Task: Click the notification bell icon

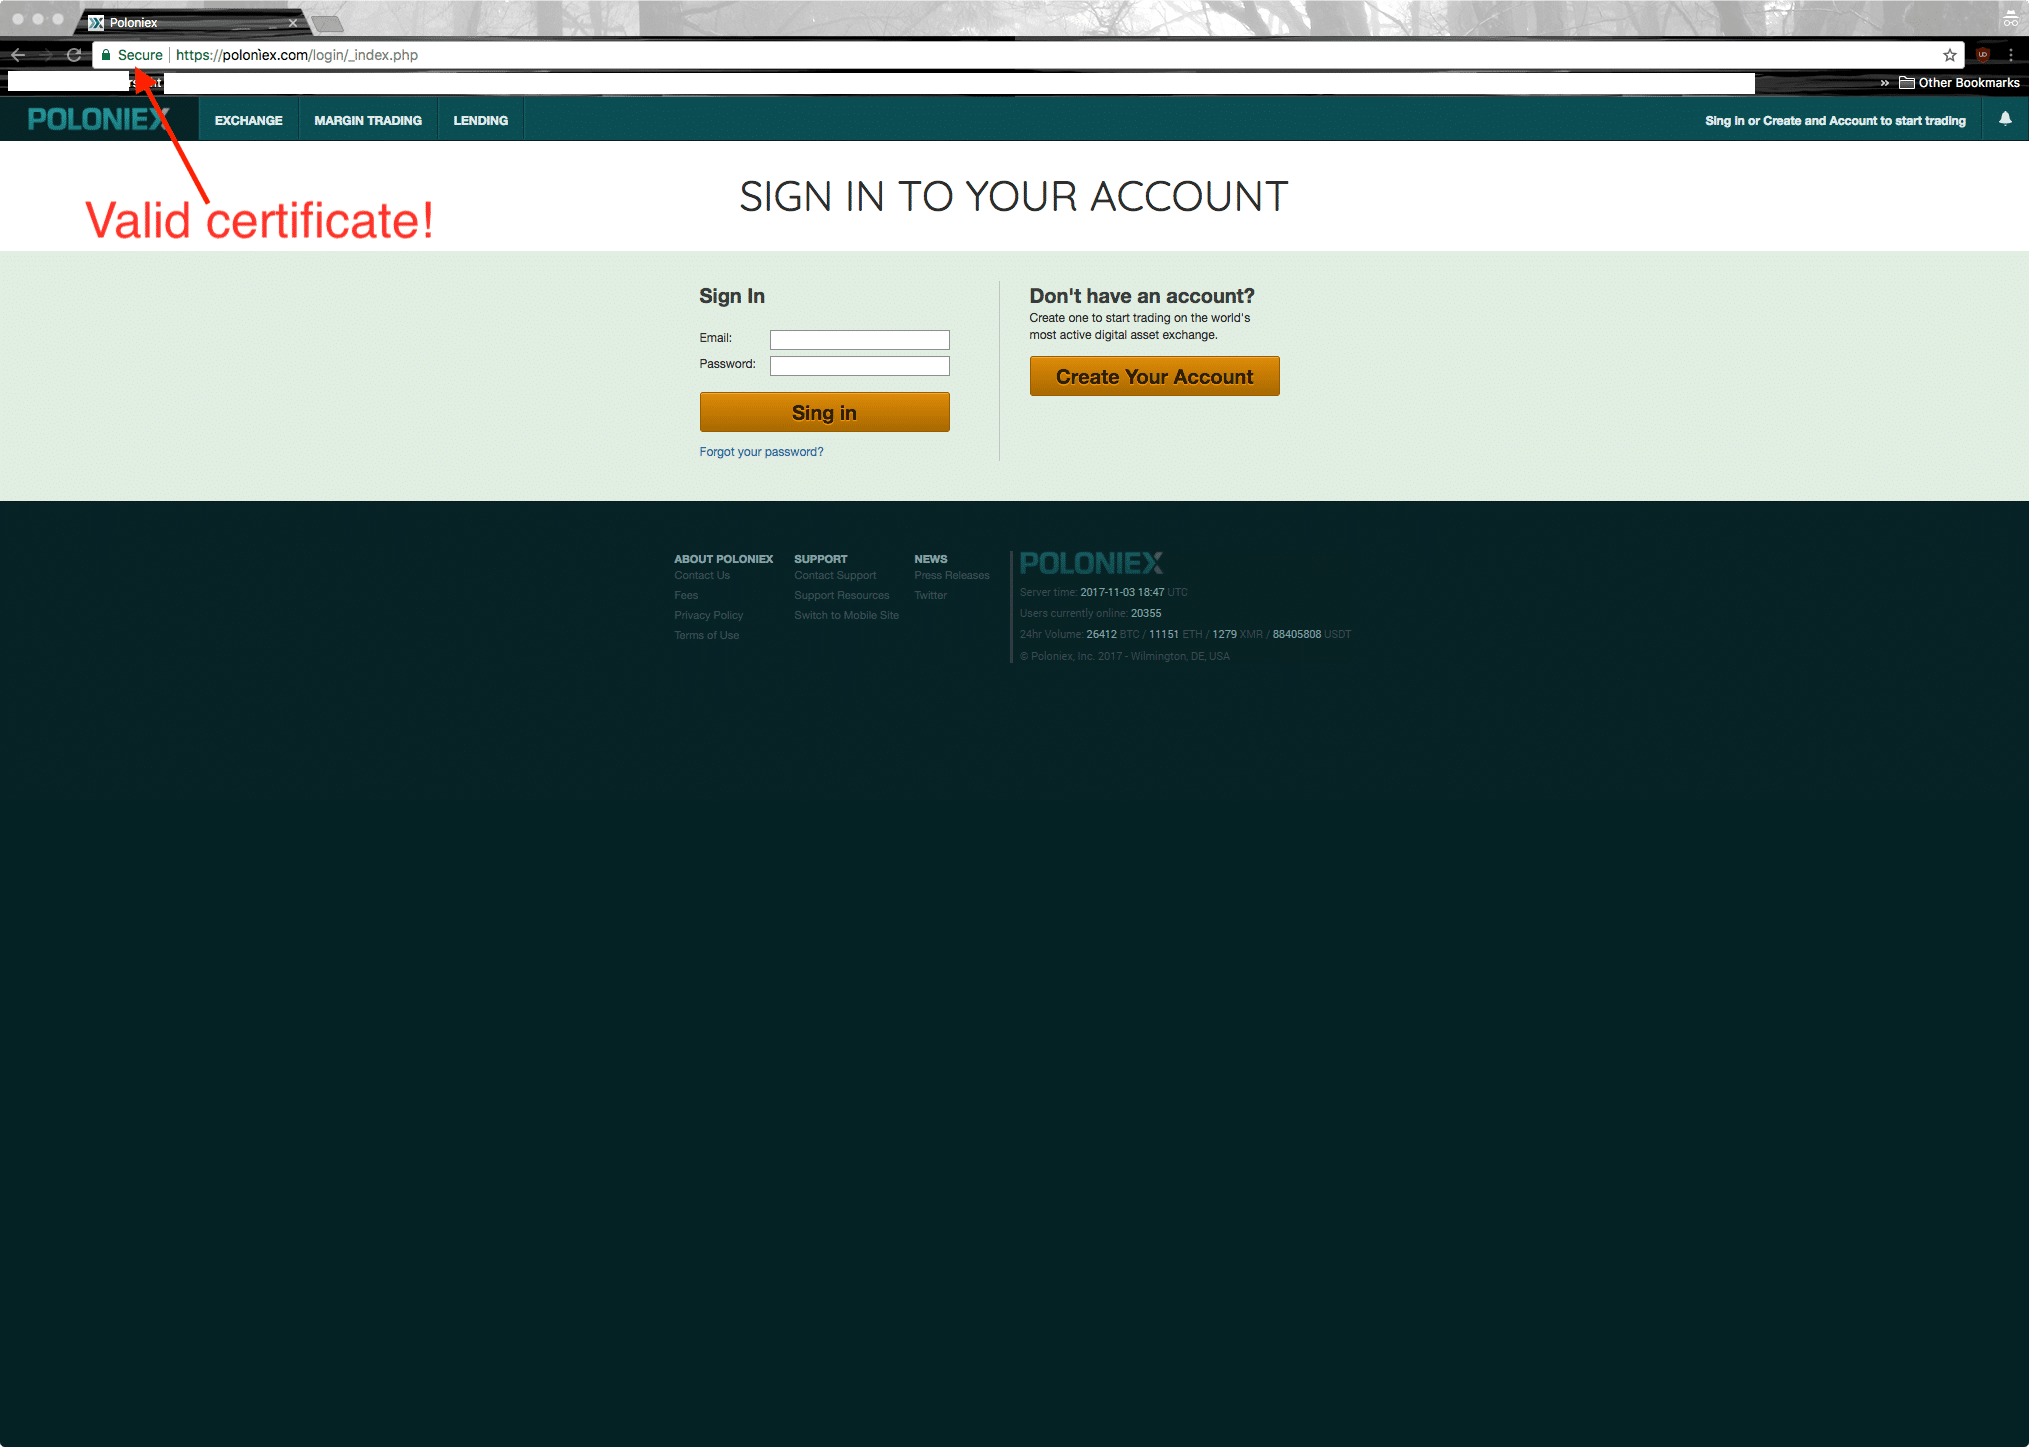Action: [2005, 119]
